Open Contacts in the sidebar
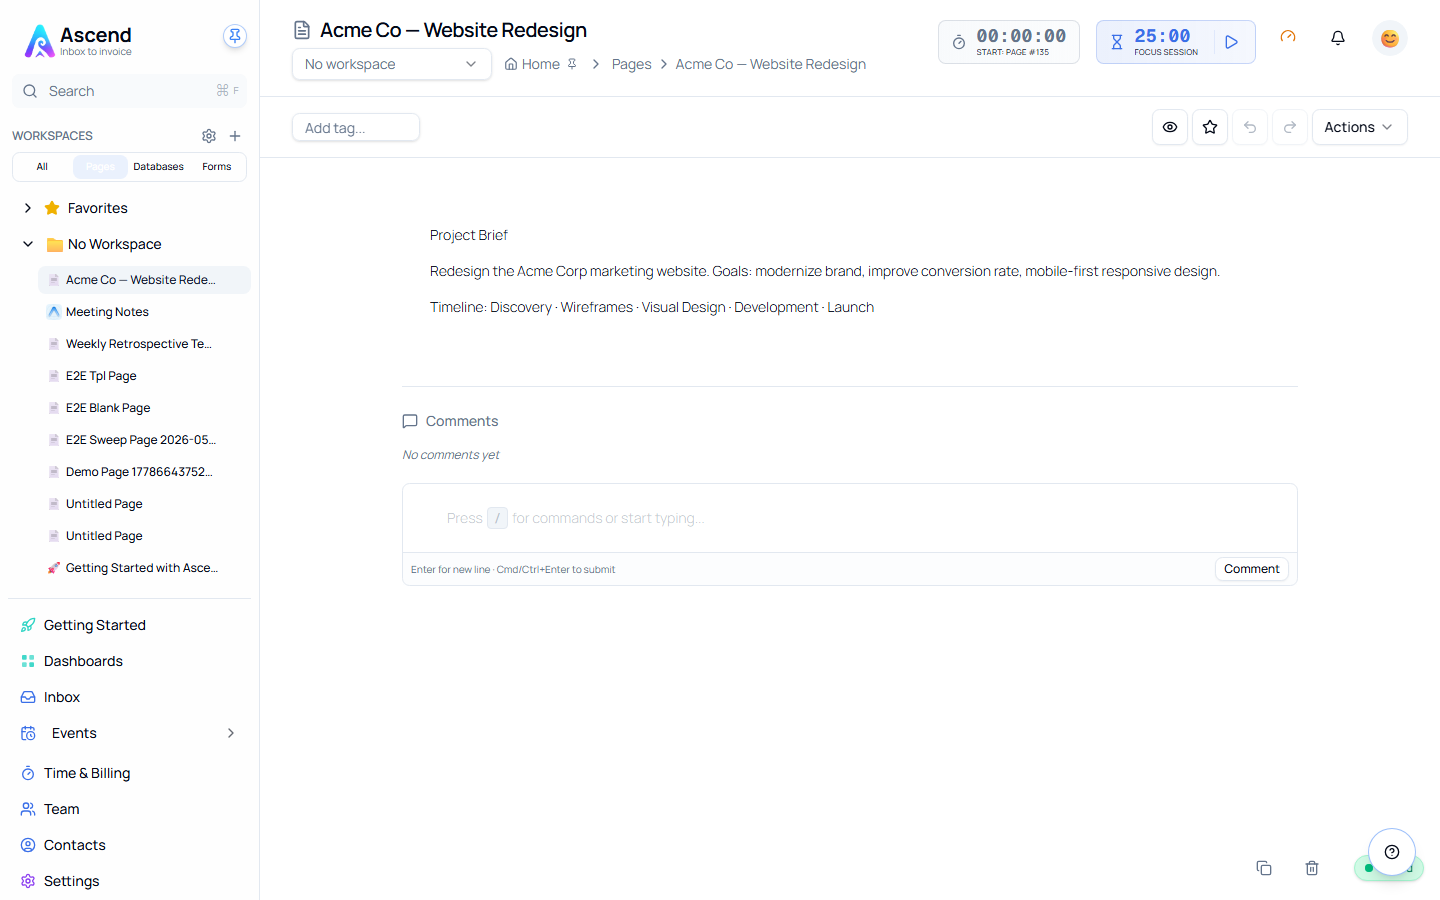Screen dimensions: 1440x900 click(129, 845)
